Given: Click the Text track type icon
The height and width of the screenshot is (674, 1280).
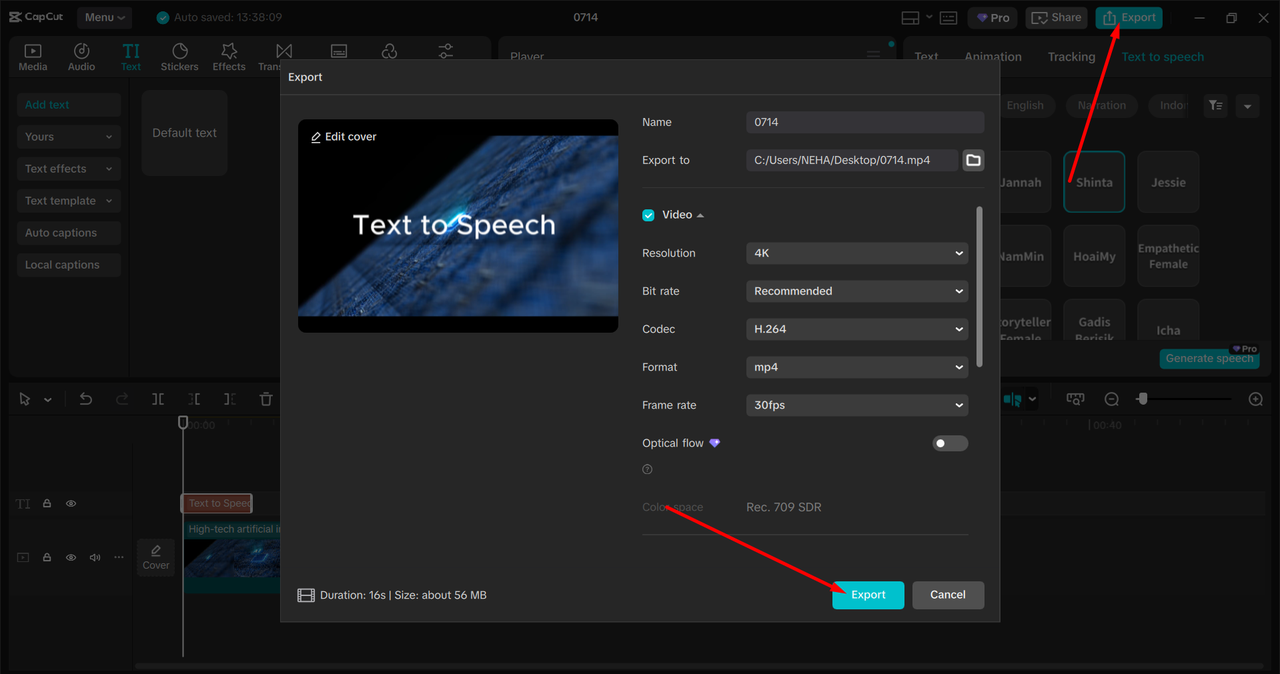Looking at the screenshot, I should (x=23, y=504).
